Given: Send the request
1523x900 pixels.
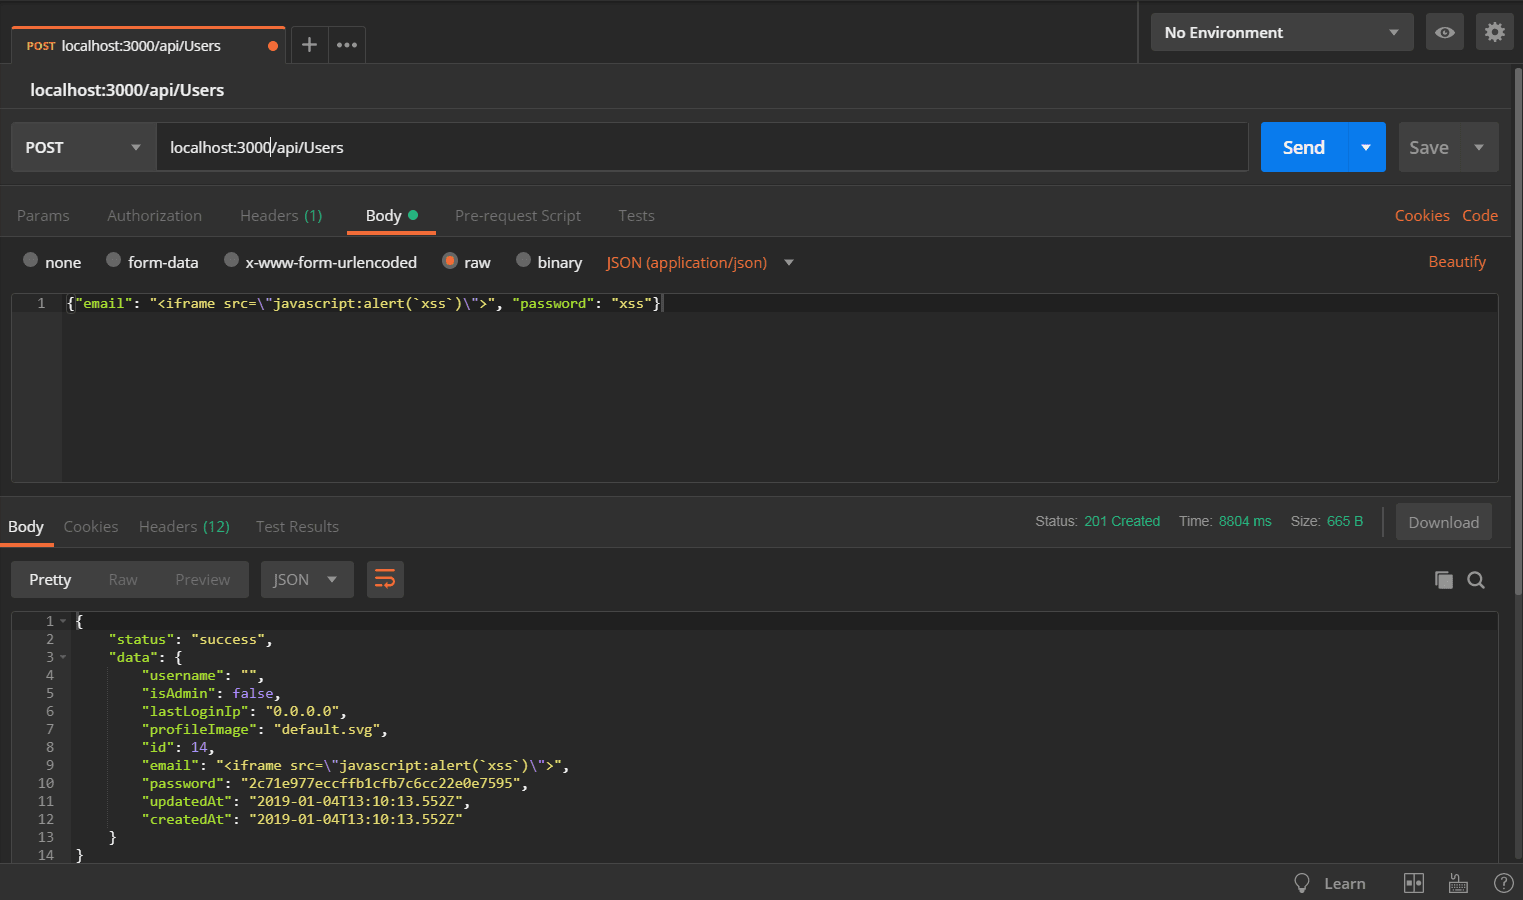Looking at the screenshot, I should click(1304, 147).
